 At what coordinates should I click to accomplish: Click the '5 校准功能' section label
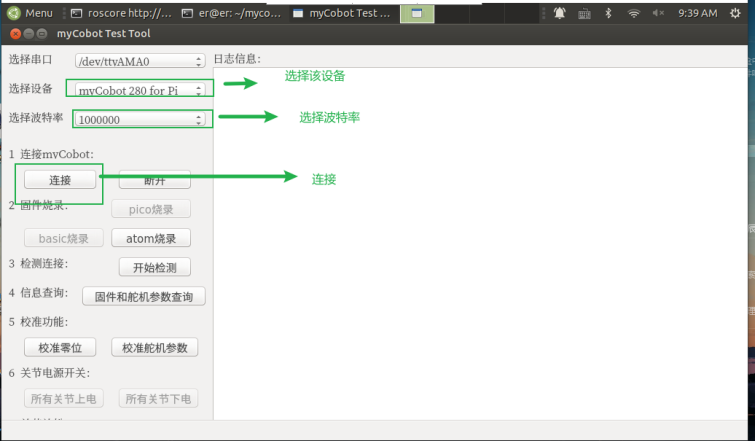39,322
